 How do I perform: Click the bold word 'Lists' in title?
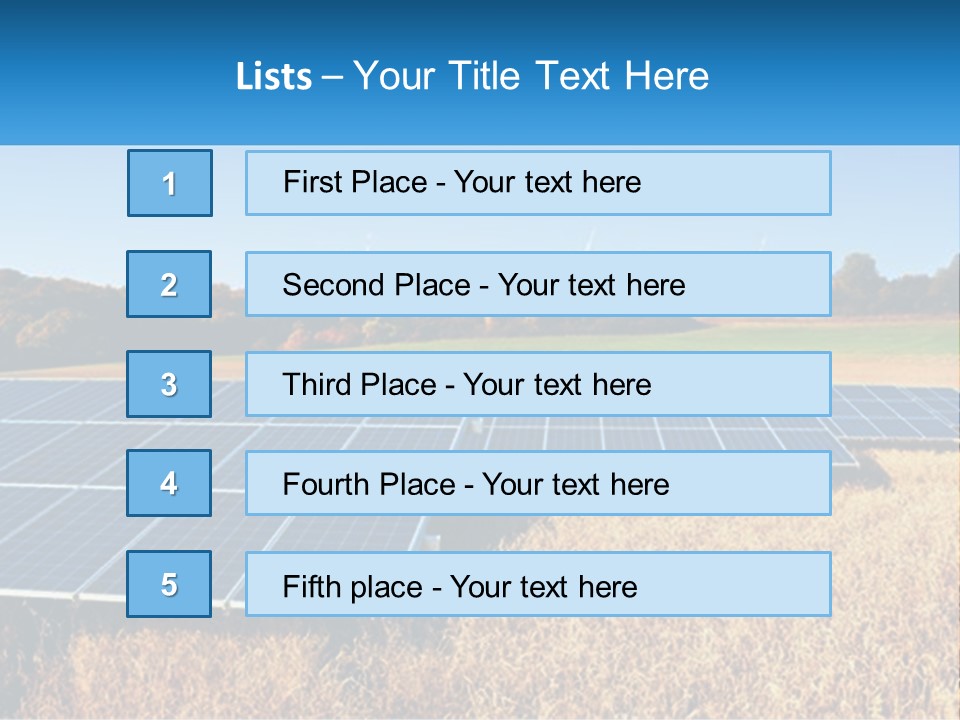[274, 77]
